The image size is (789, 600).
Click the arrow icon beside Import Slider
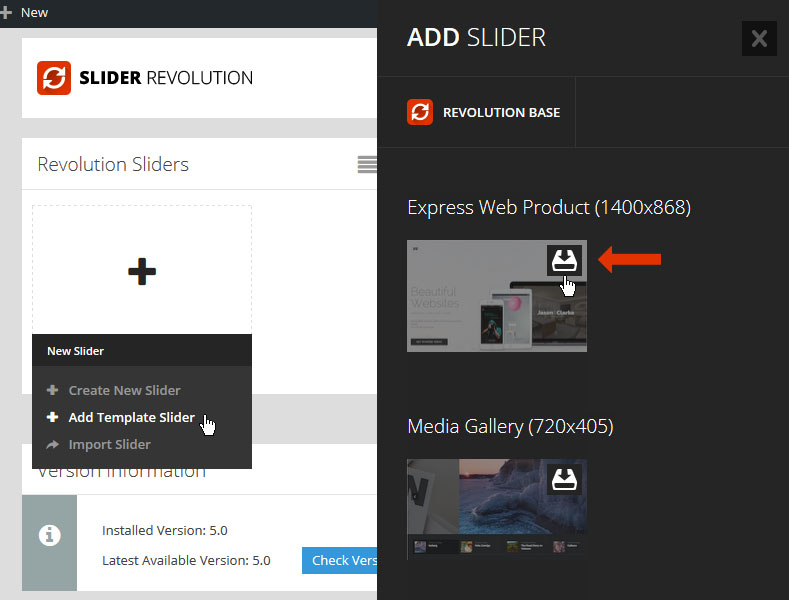pos(53,444)
